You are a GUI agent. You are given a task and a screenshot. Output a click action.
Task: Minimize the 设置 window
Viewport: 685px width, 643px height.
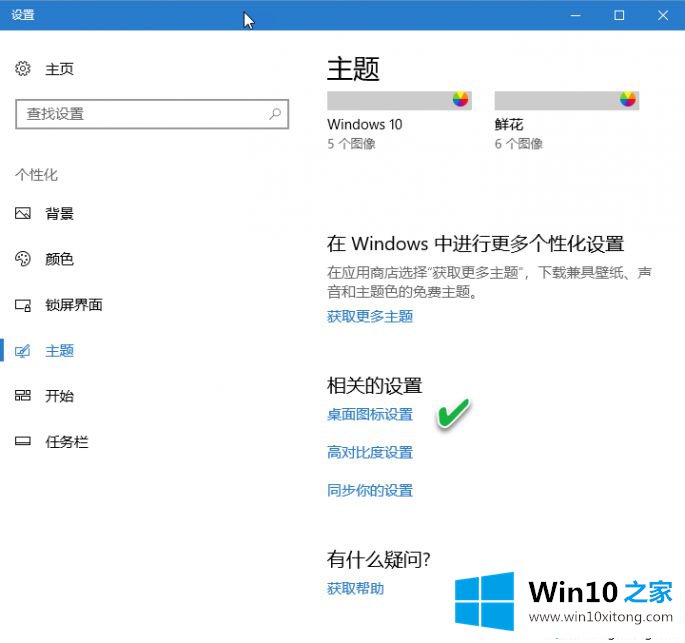pos(576,15)
